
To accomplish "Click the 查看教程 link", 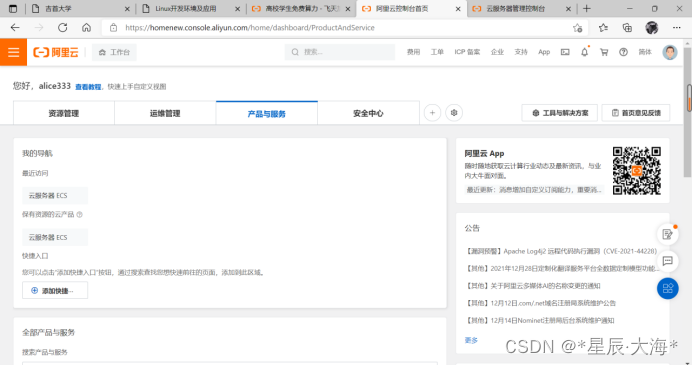I will (x=88, y=87).
